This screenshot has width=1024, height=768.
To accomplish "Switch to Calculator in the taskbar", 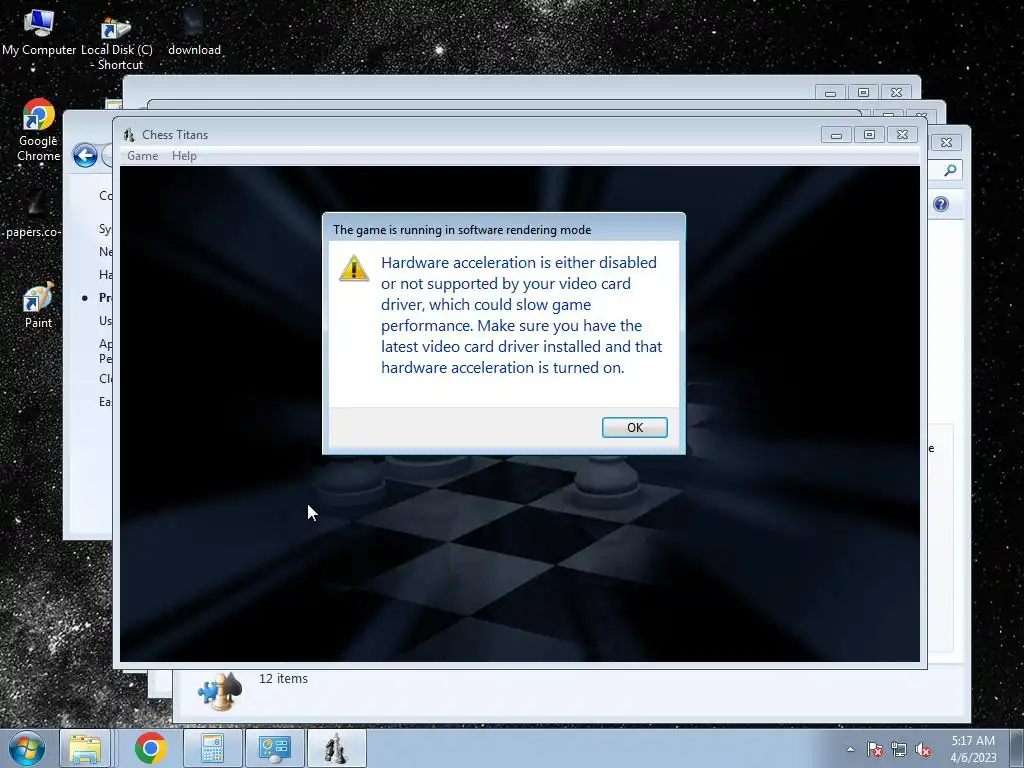I will (x=212, y=748).
